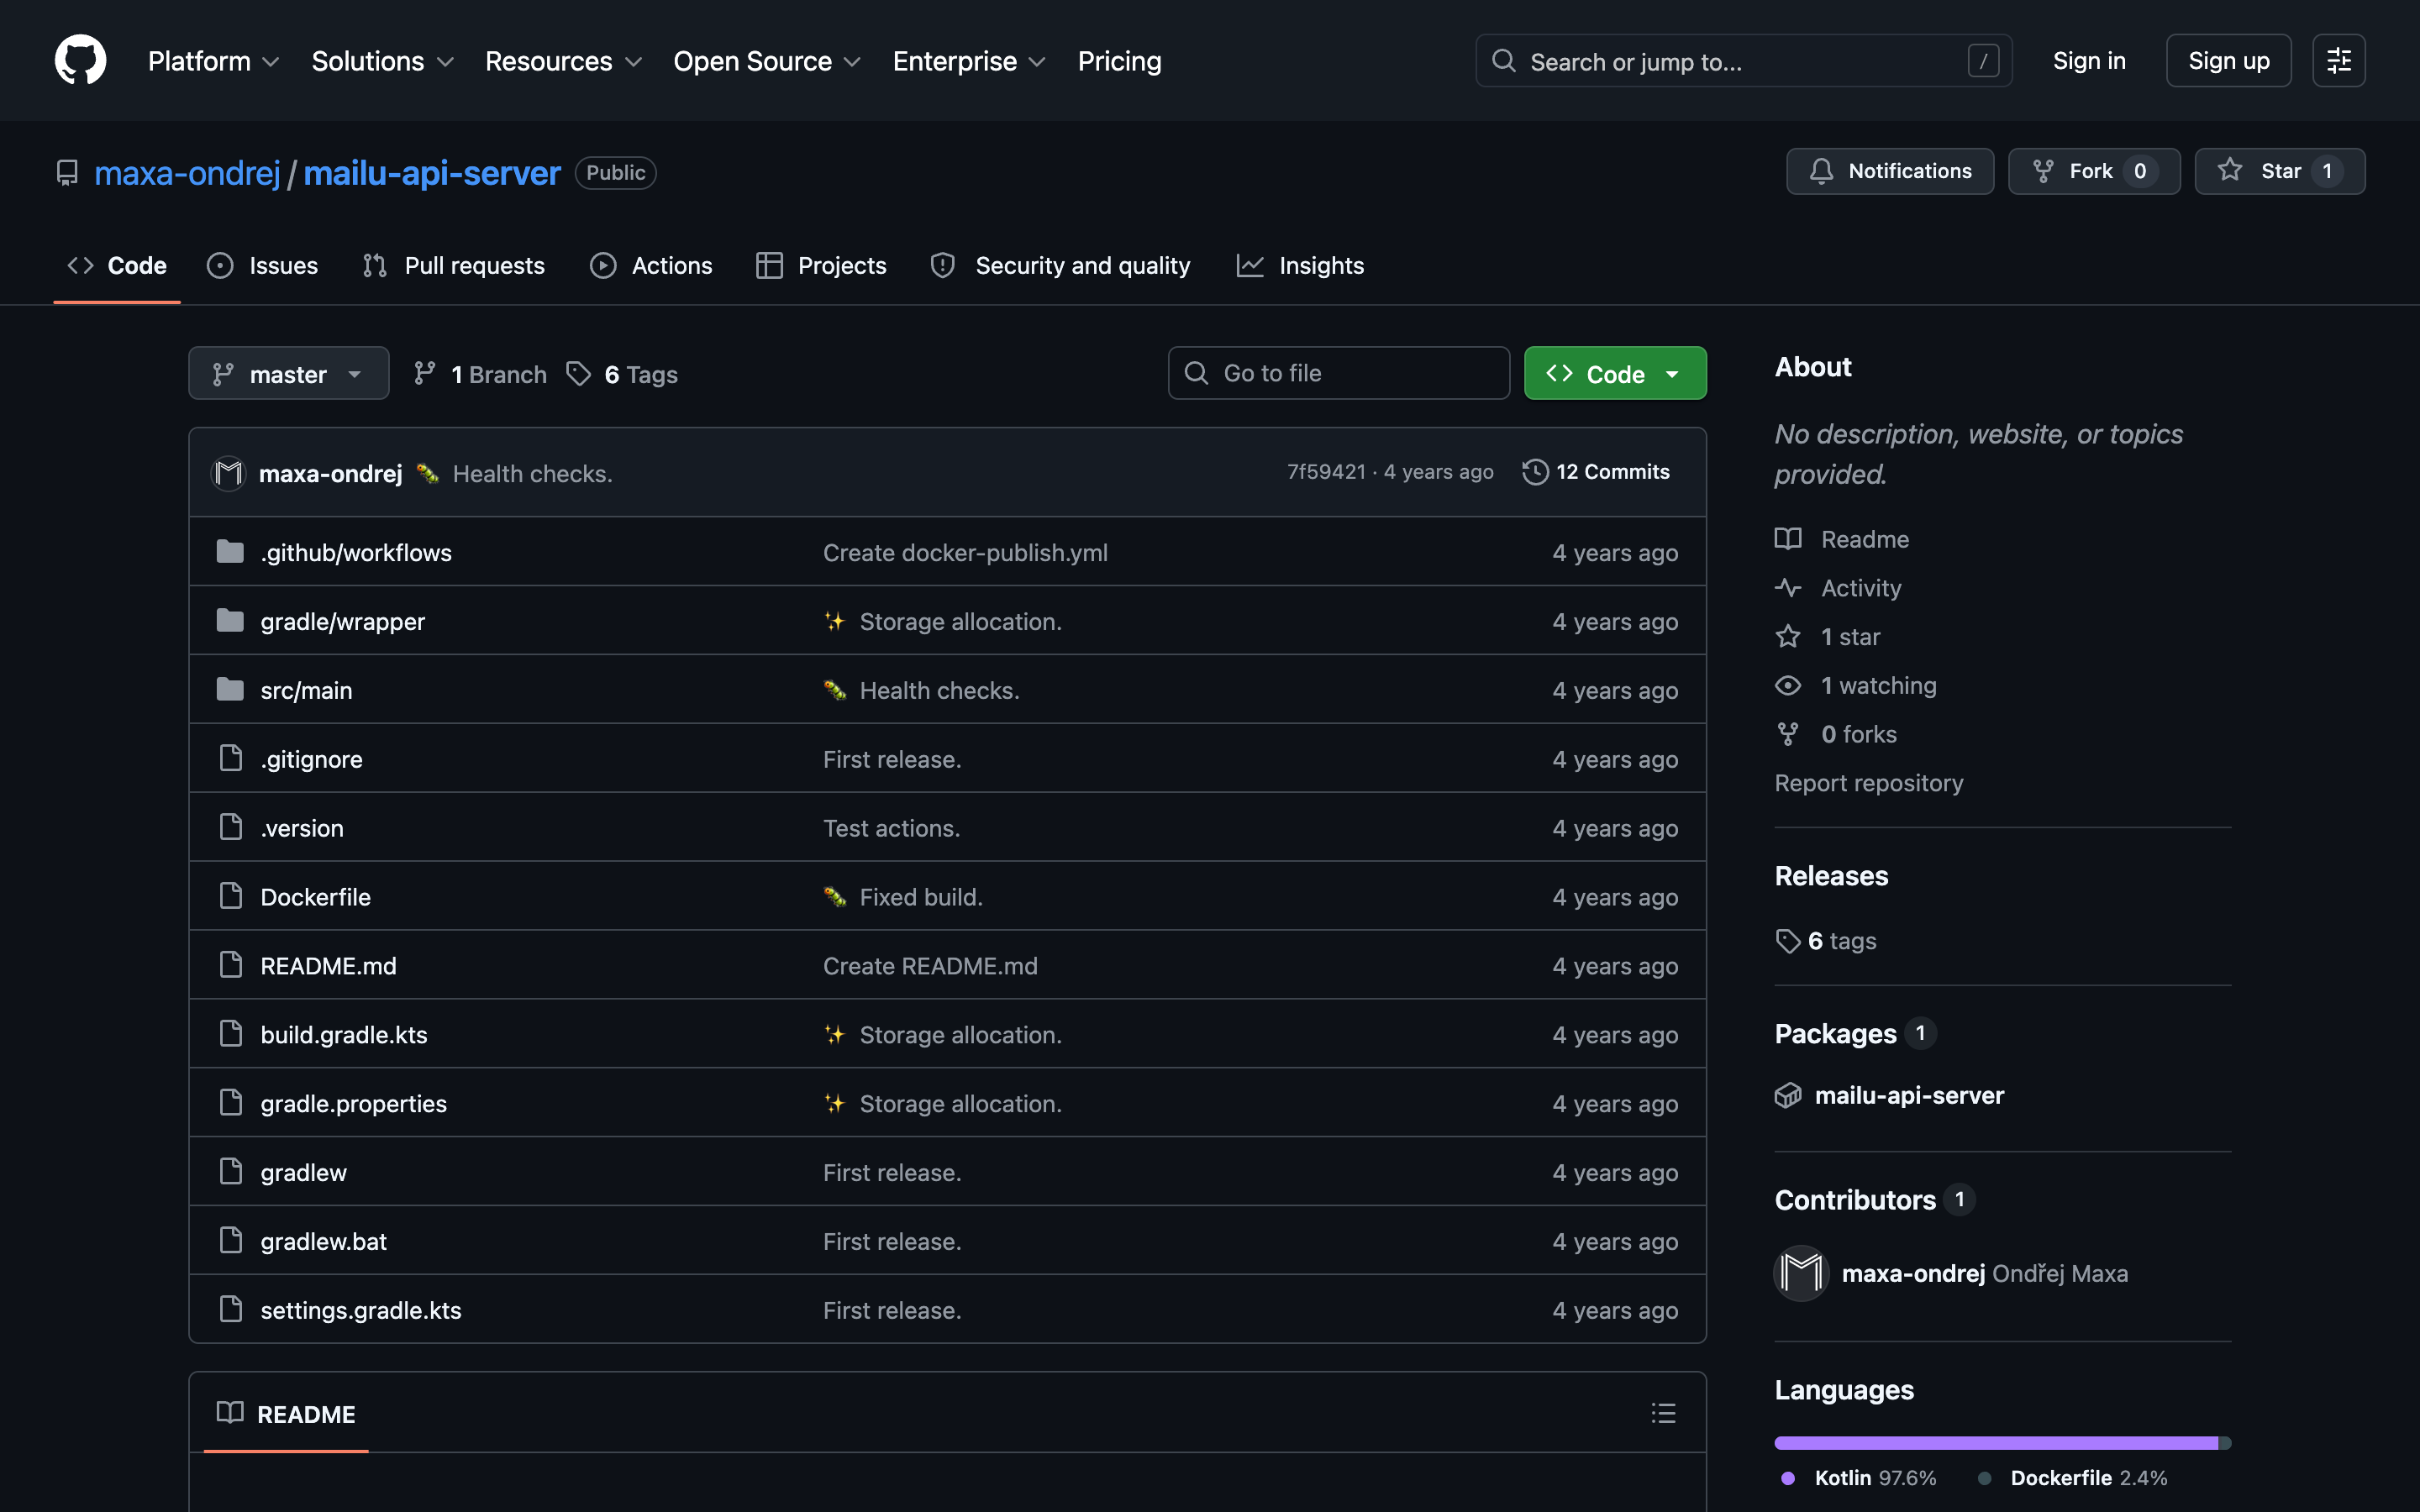Open the gradle.properties file
Screen dimensions: 2420x1512
[x=353, y=1103]
